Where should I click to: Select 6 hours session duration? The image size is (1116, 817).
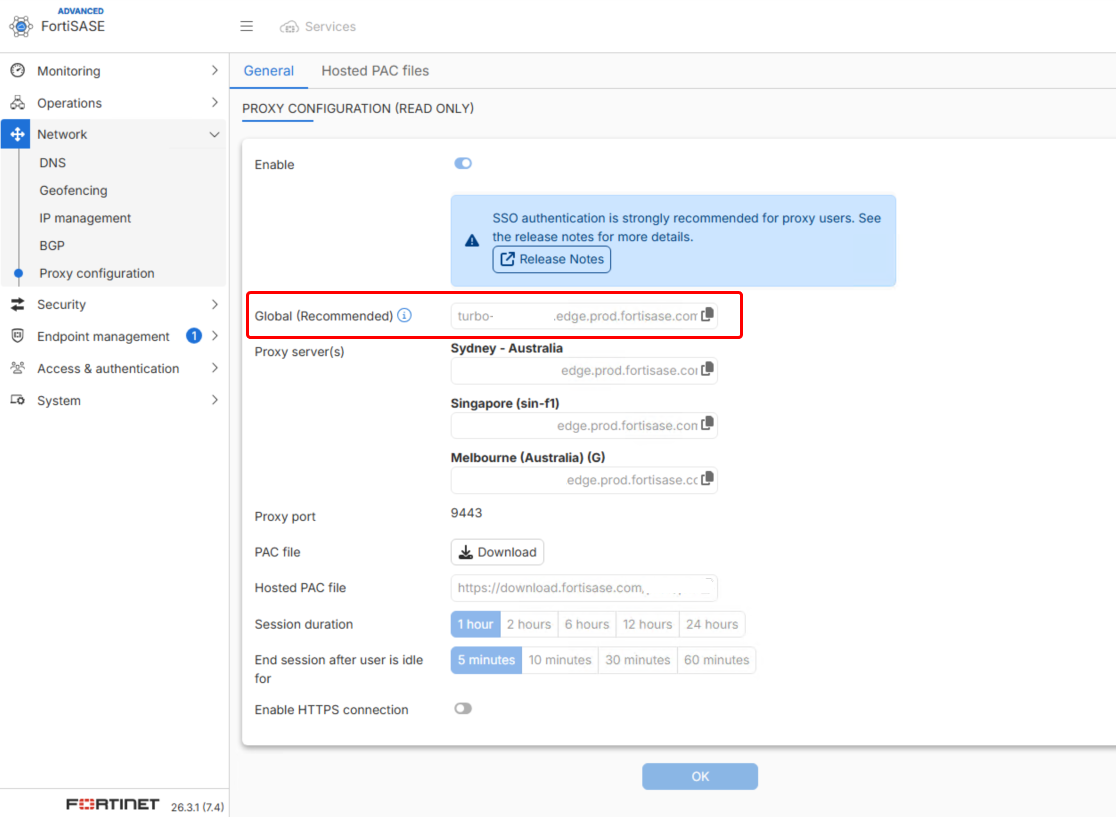(587, 624)
